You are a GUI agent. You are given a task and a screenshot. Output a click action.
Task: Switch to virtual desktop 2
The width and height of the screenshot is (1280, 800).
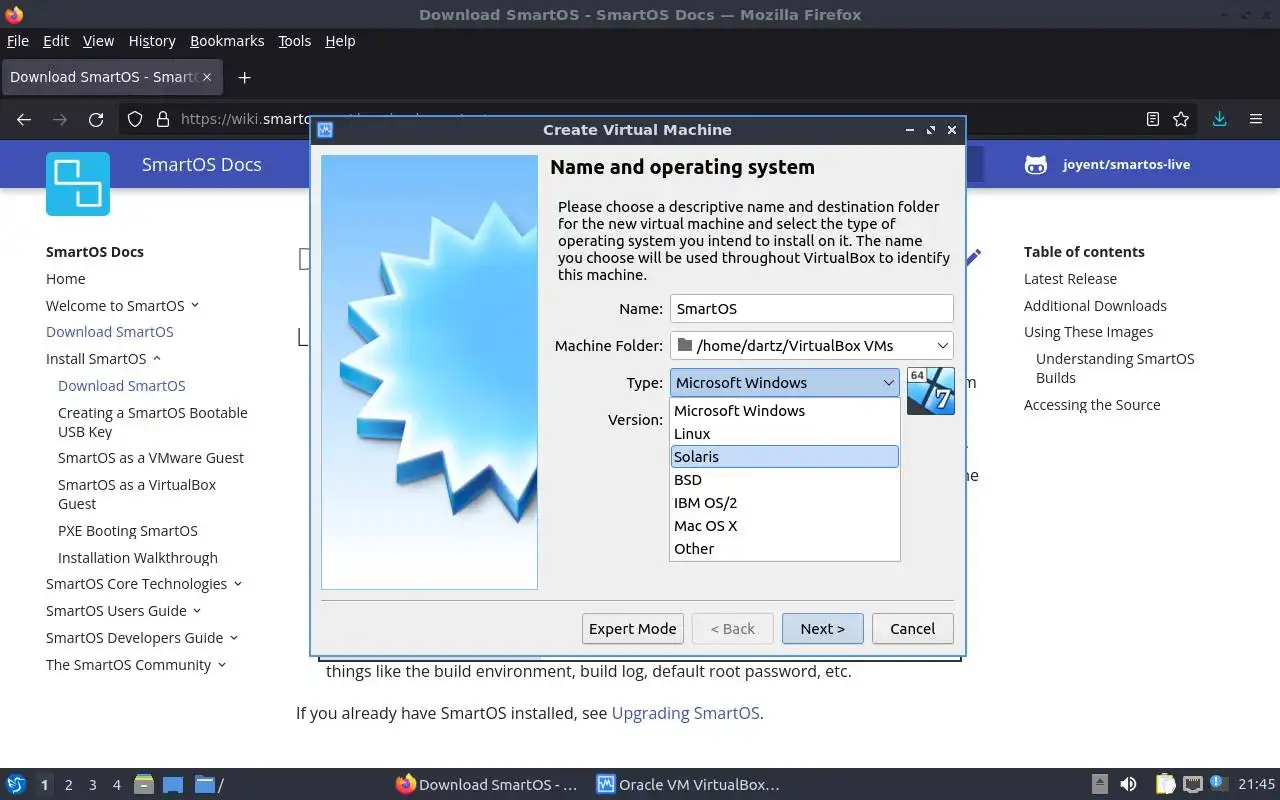[69, 785]
